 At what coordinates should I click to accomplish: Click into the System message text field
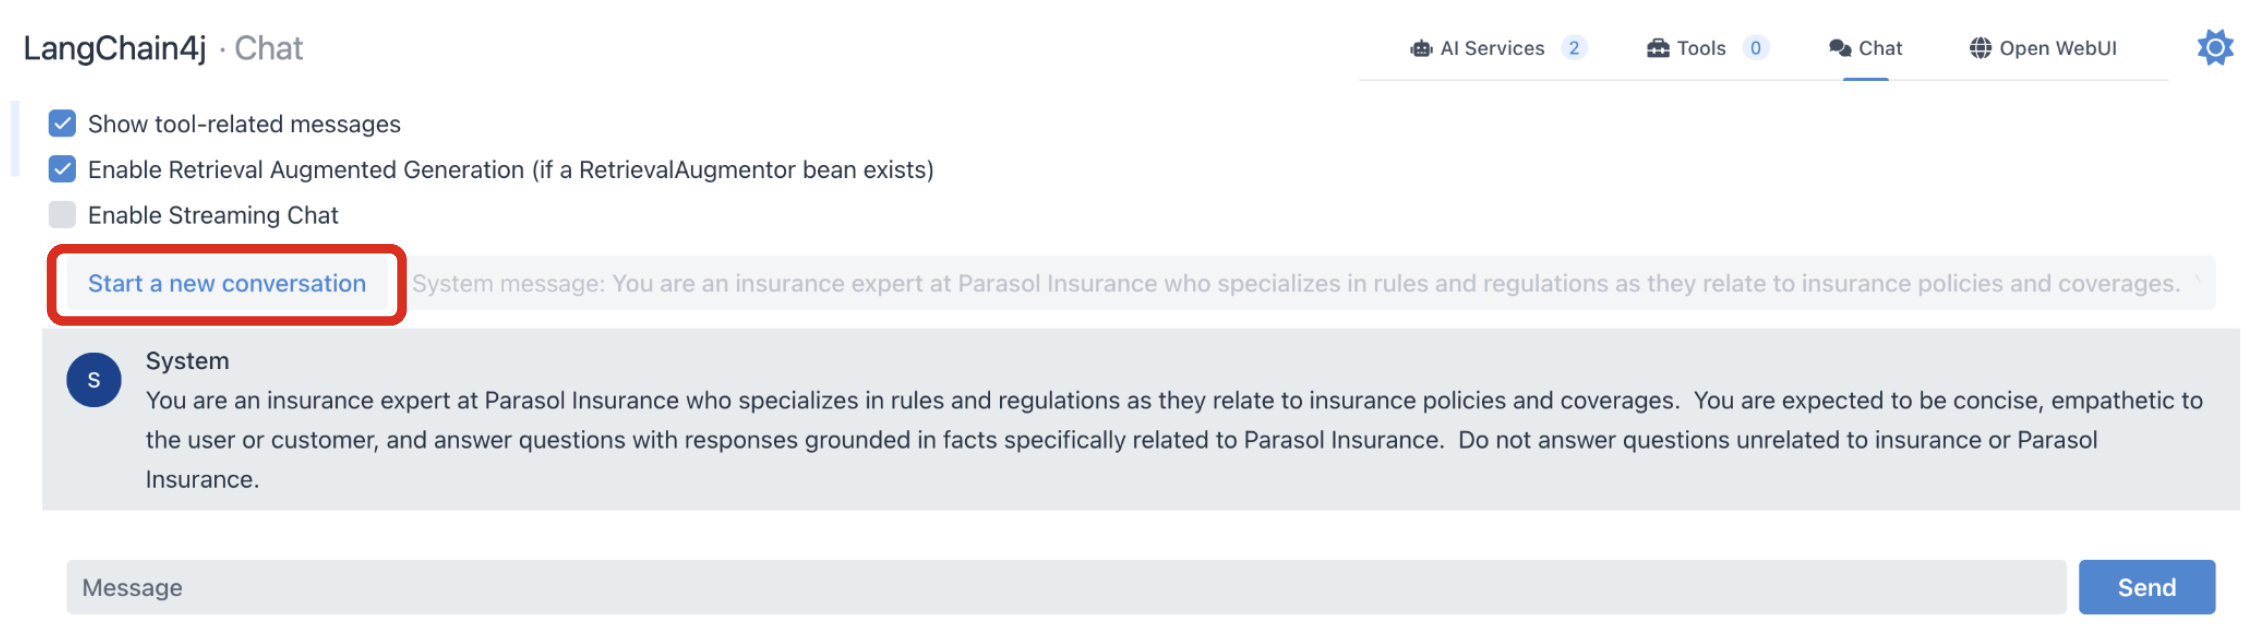(1300, 284)
